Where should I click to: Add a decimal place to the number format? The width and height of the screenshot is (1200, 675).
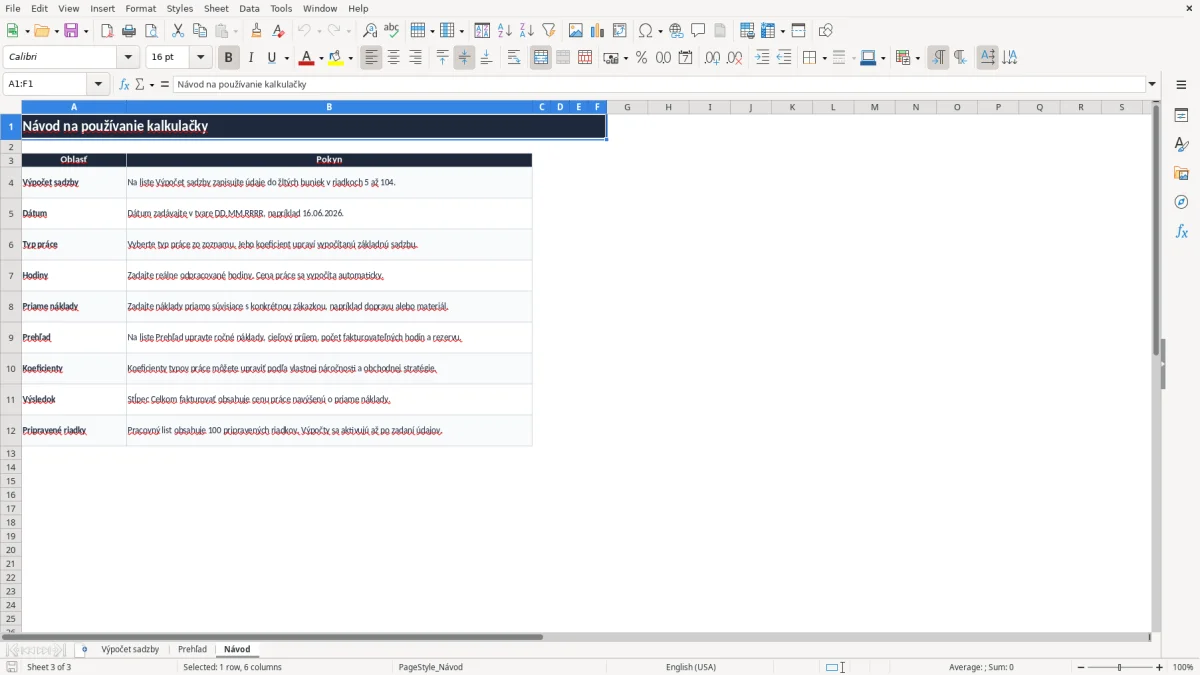coord(712,58)
